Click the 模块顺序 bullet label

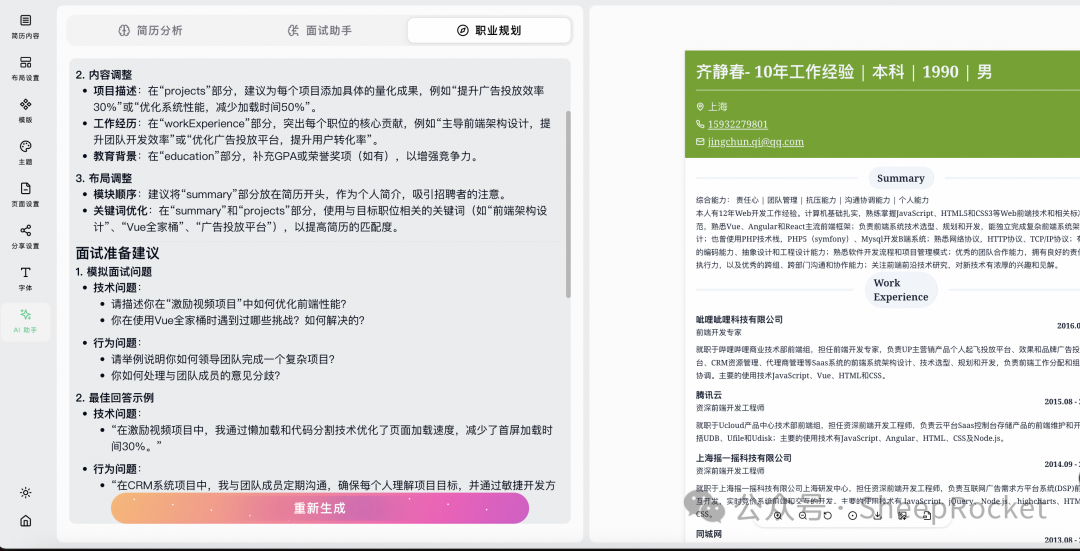click(115, 194)
